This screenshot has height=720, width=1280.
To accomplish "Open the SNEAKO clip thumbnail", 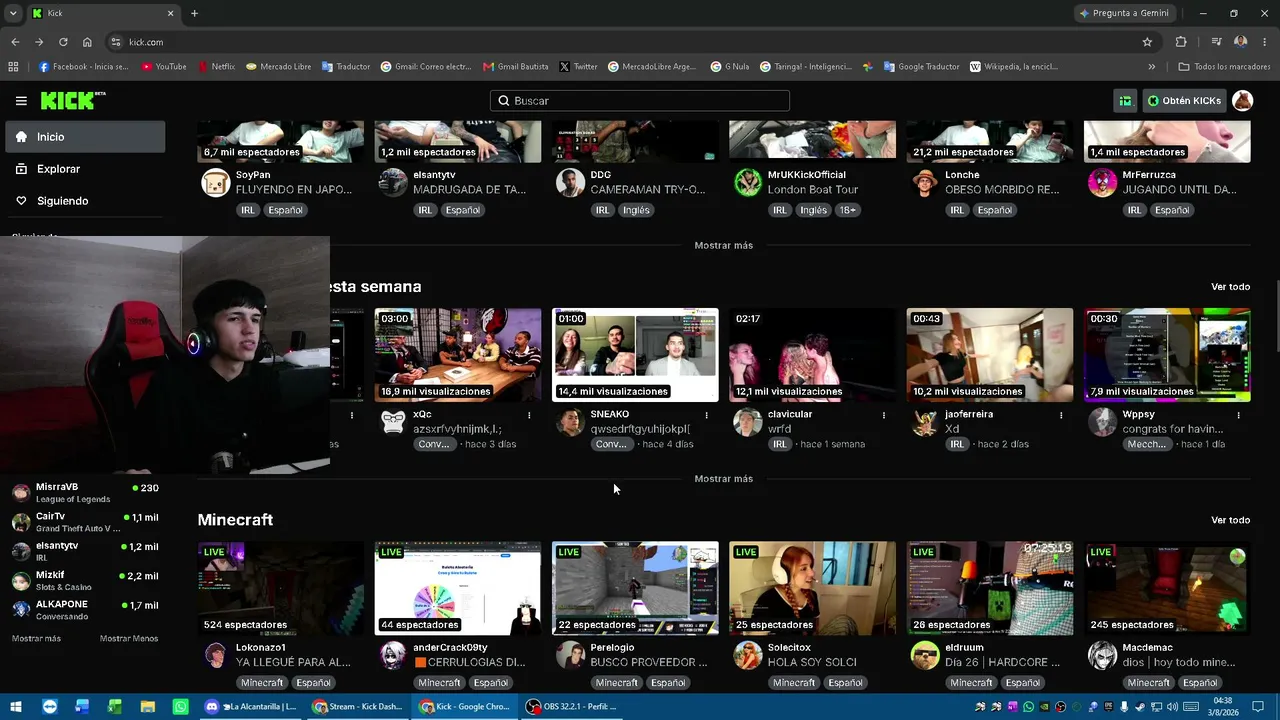I will click(x=635, y=355).
